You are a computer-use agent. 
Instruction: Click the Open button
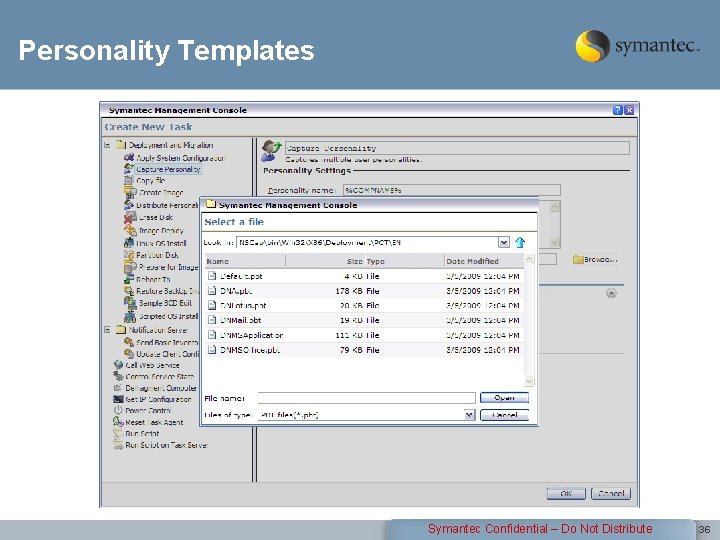(x=504, y=398)
